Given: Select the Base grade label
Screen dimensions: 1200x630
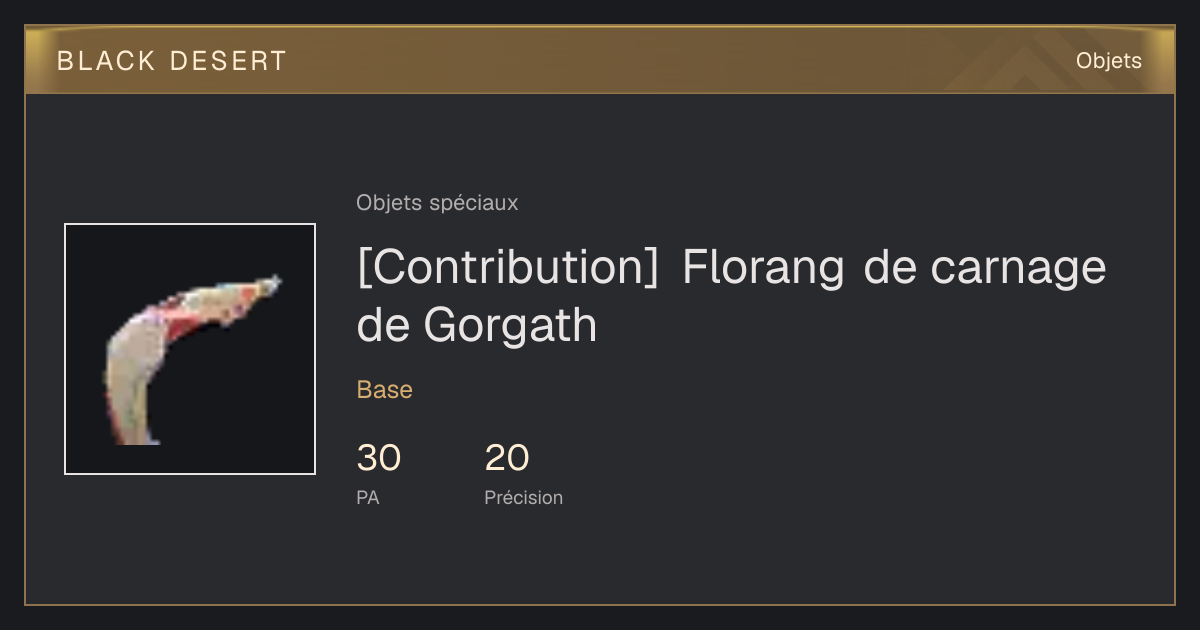Looking at the screenshot, I should coord(385,390).
